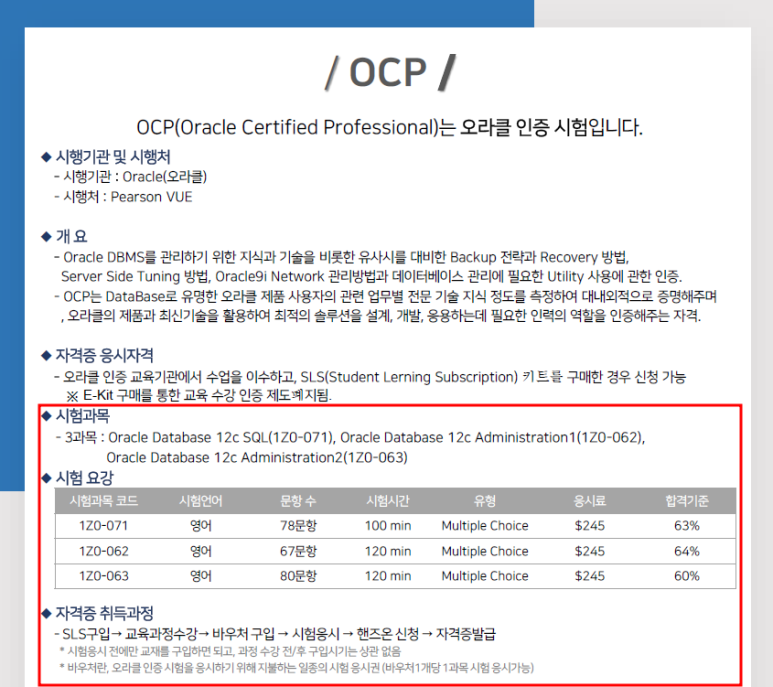
Task: Click the '유형' column header
Action: pyautogui.click(x=485, y=501)
